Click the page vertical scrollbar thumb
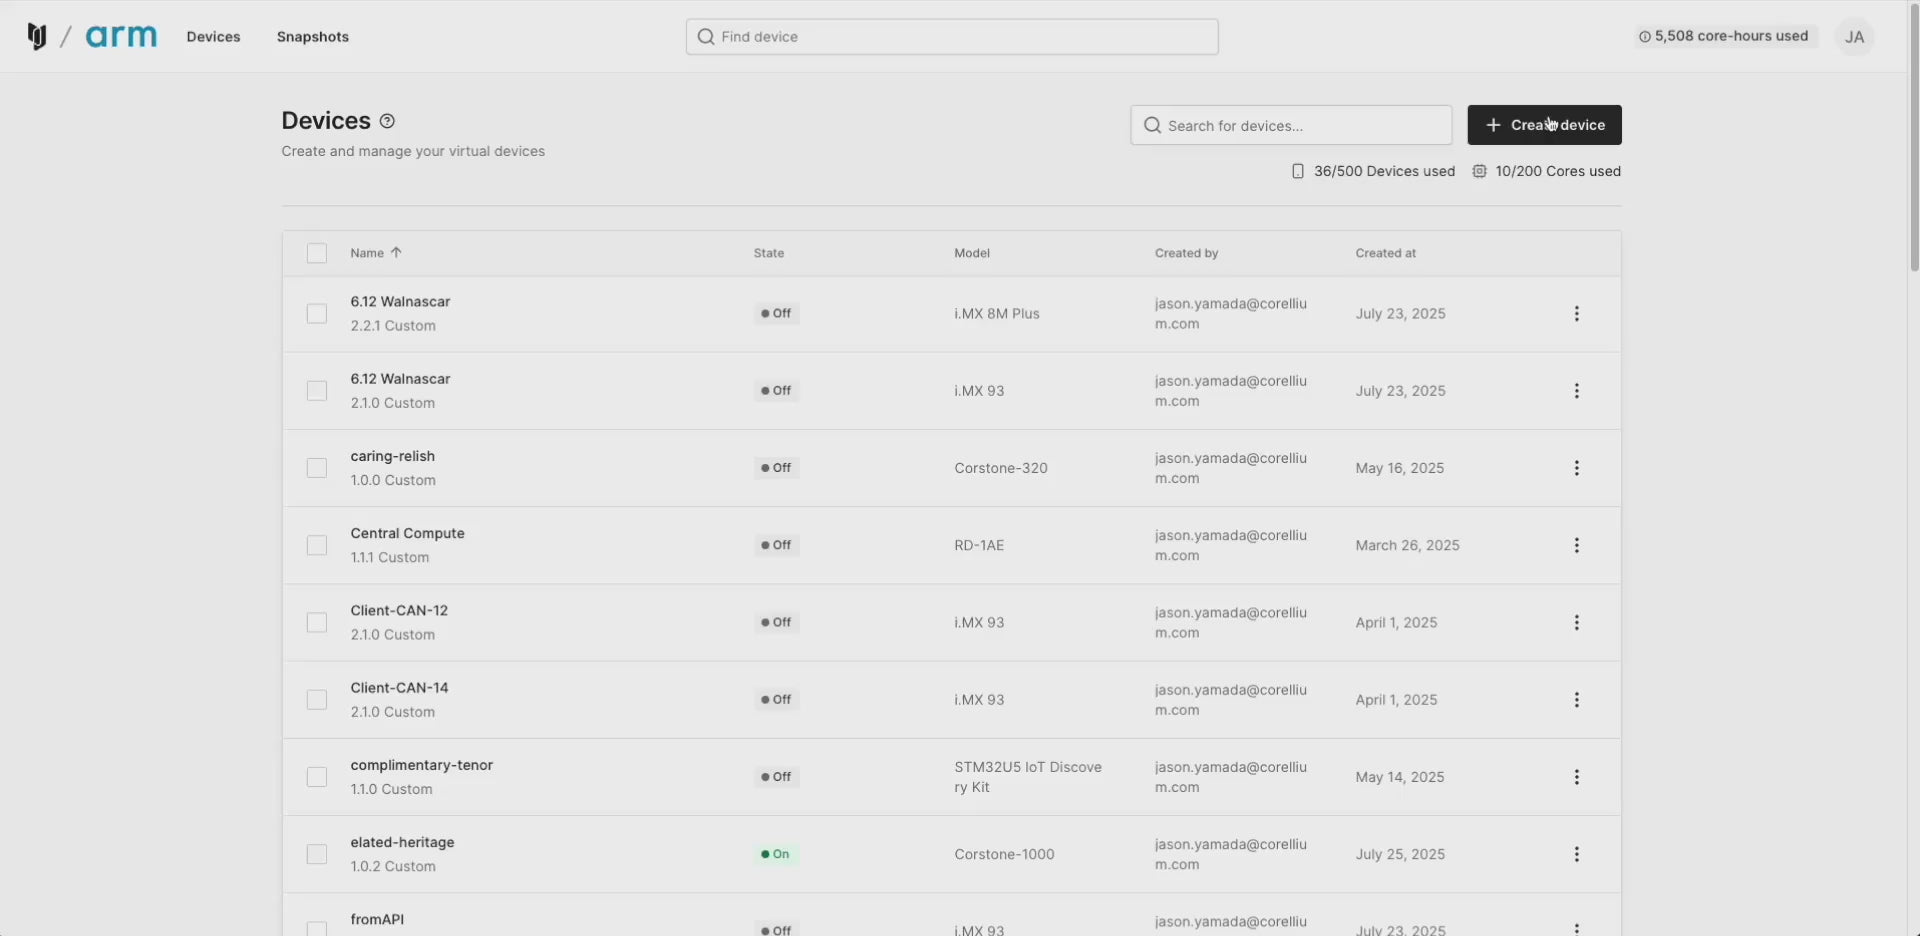 coord(1914,140)
